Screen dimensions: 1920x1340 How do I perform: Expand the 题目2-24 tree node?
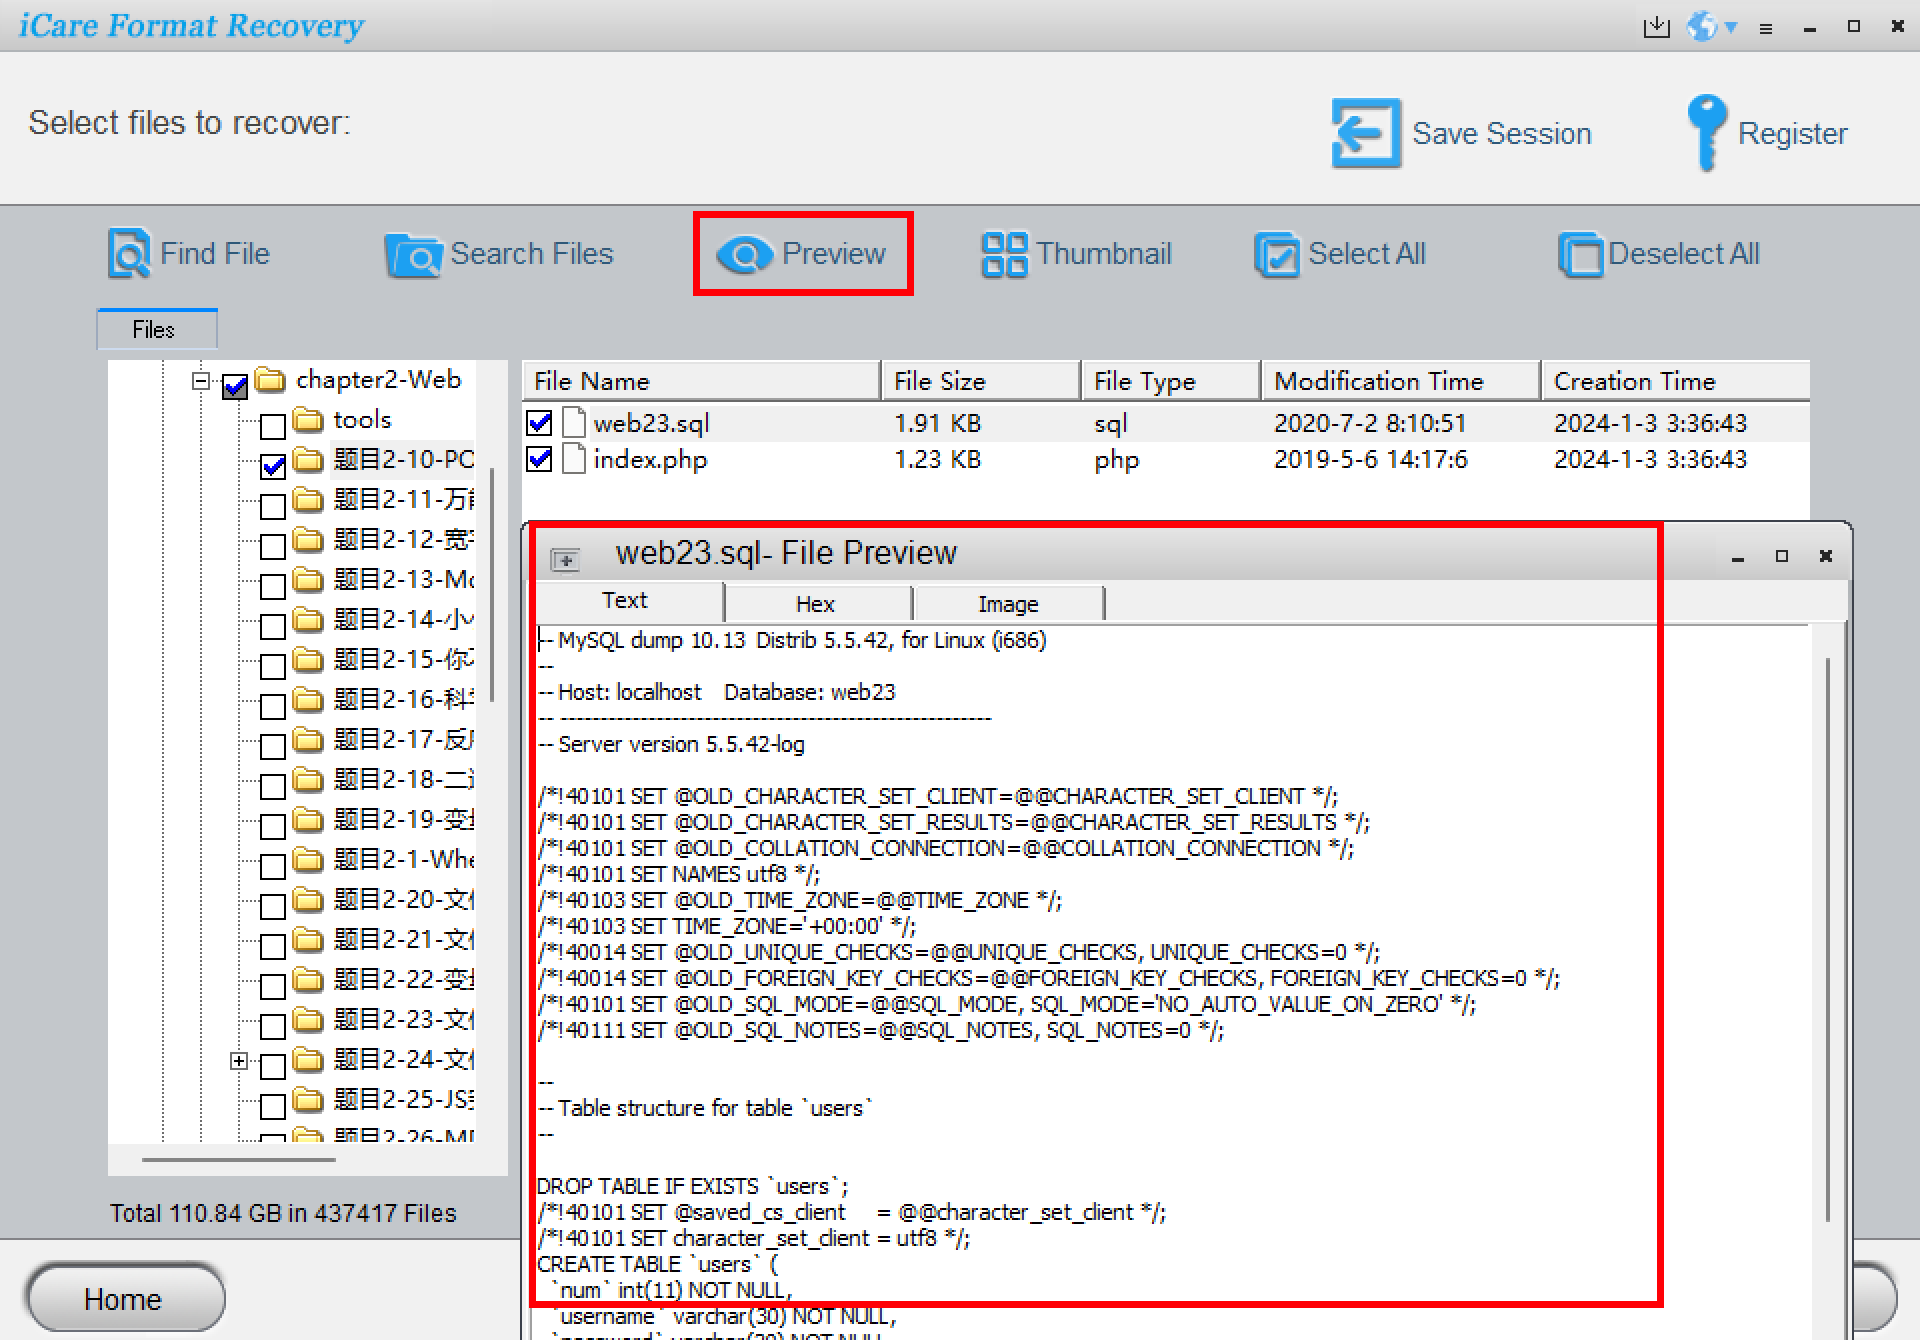(238, 1063)
